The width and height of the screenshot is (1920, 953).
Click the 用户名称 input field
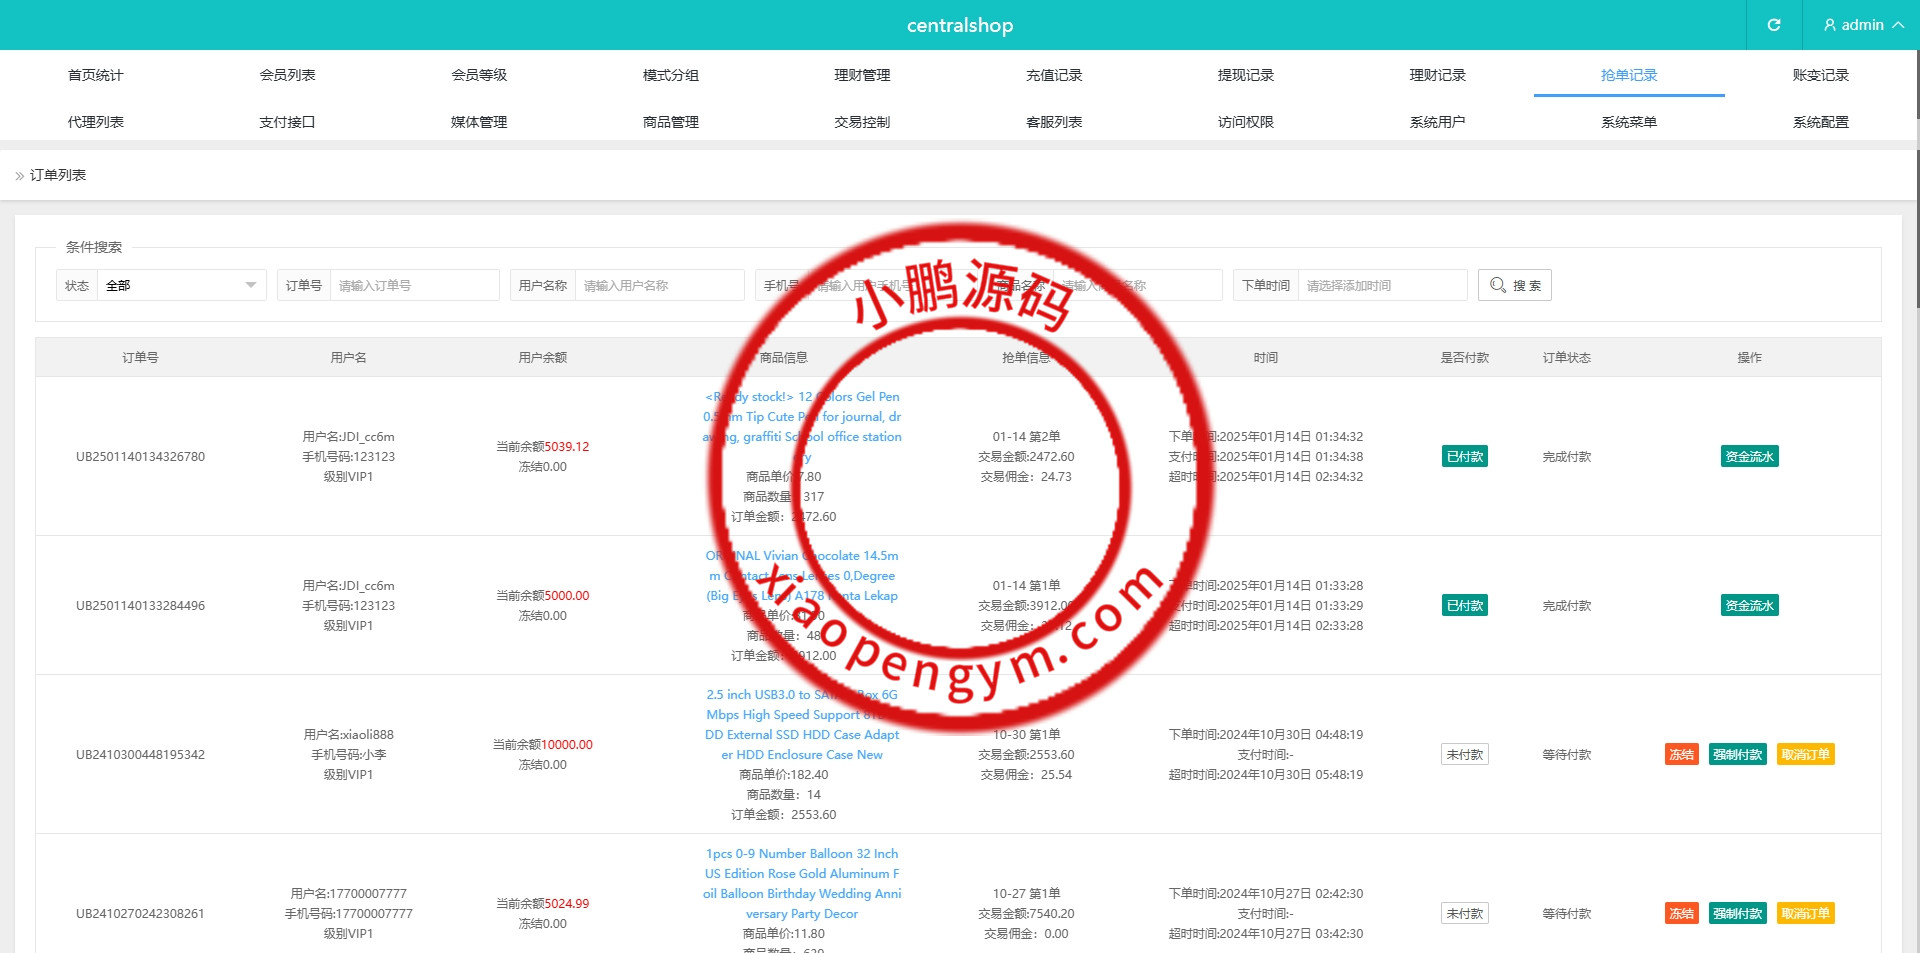[658, 285]
